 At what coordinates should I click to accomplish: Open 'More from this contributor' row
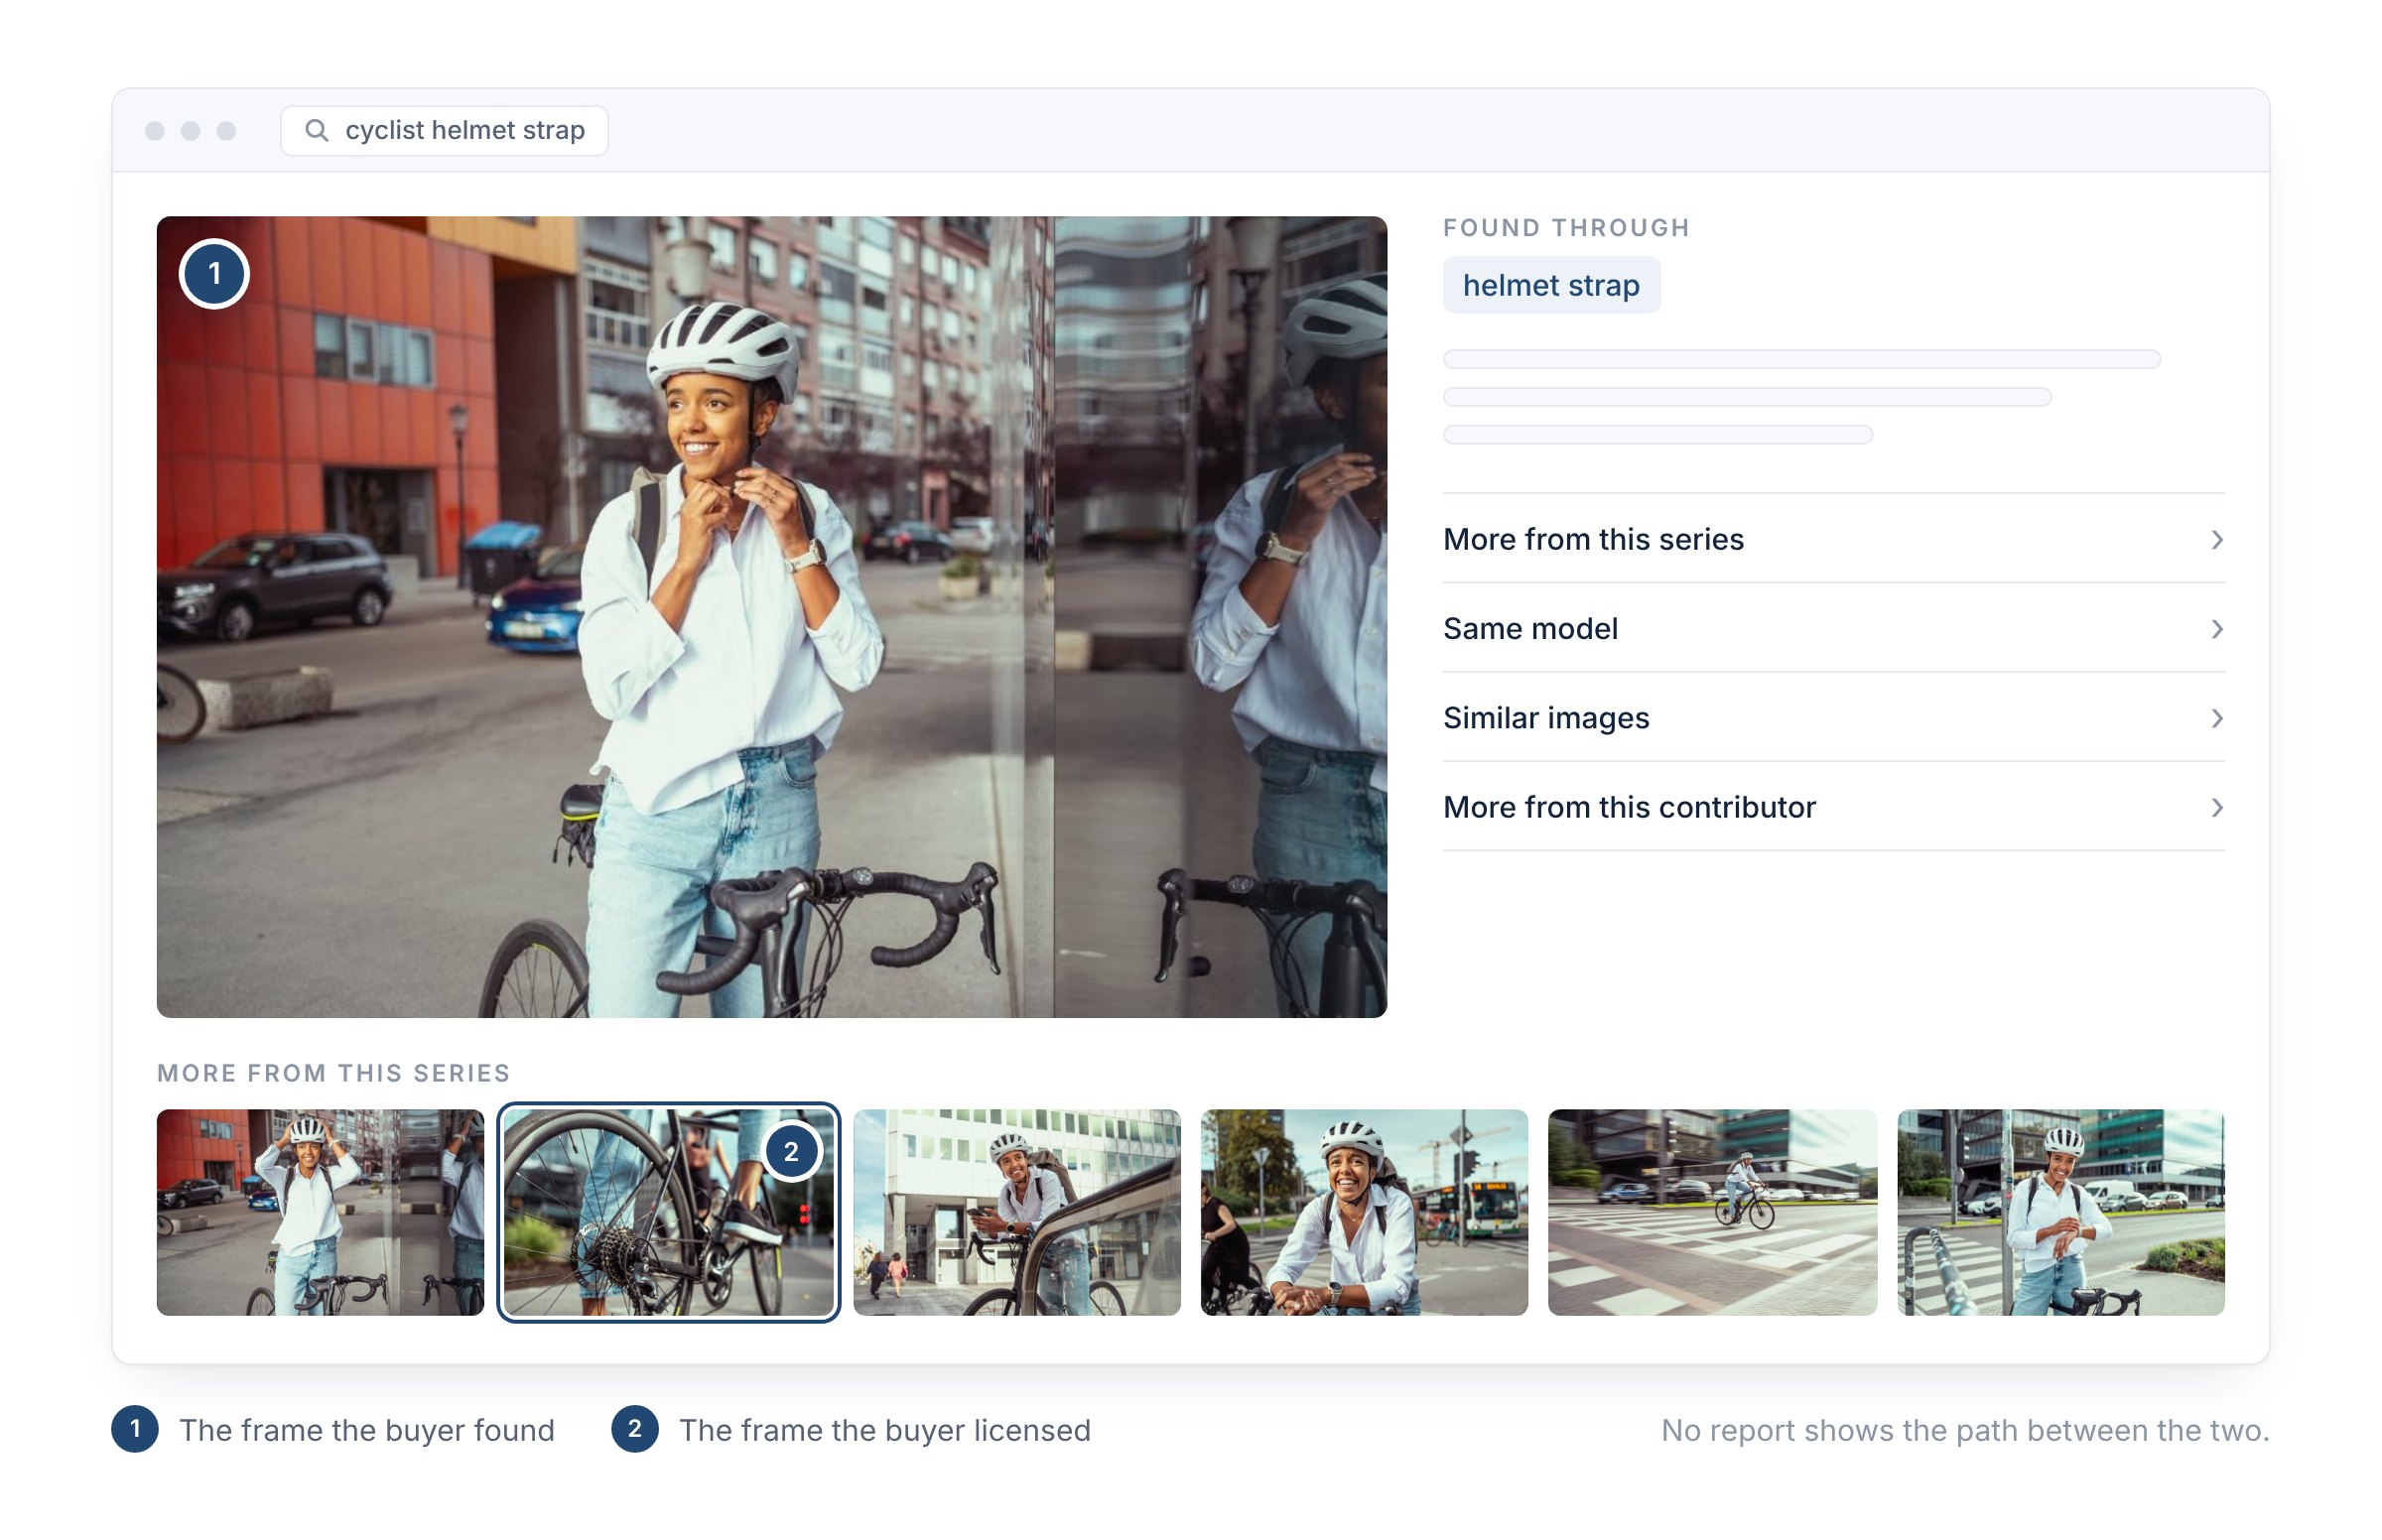point(1833,807)
